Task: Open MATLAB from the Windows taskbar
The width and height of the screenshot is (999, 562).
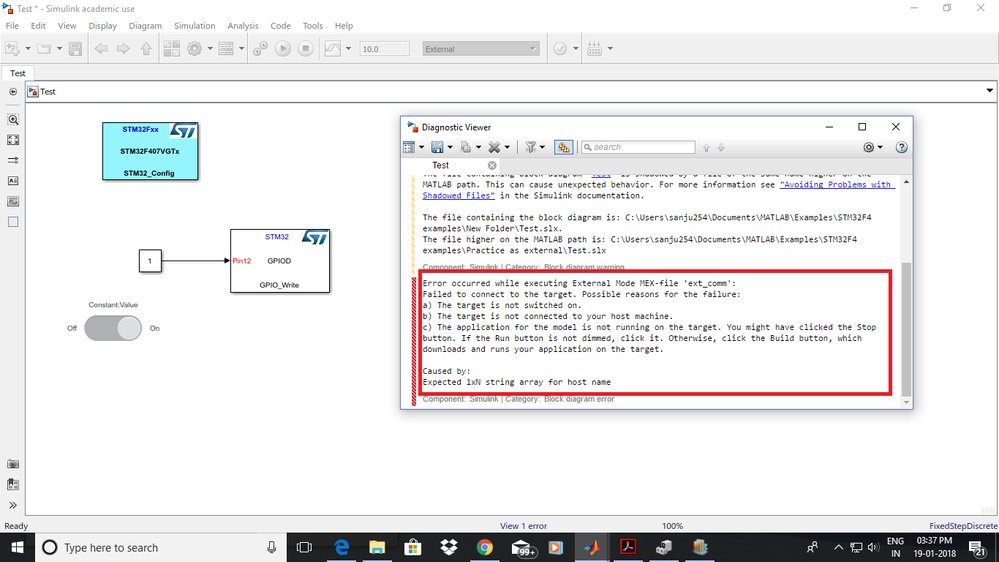Action: pos(592,547)
